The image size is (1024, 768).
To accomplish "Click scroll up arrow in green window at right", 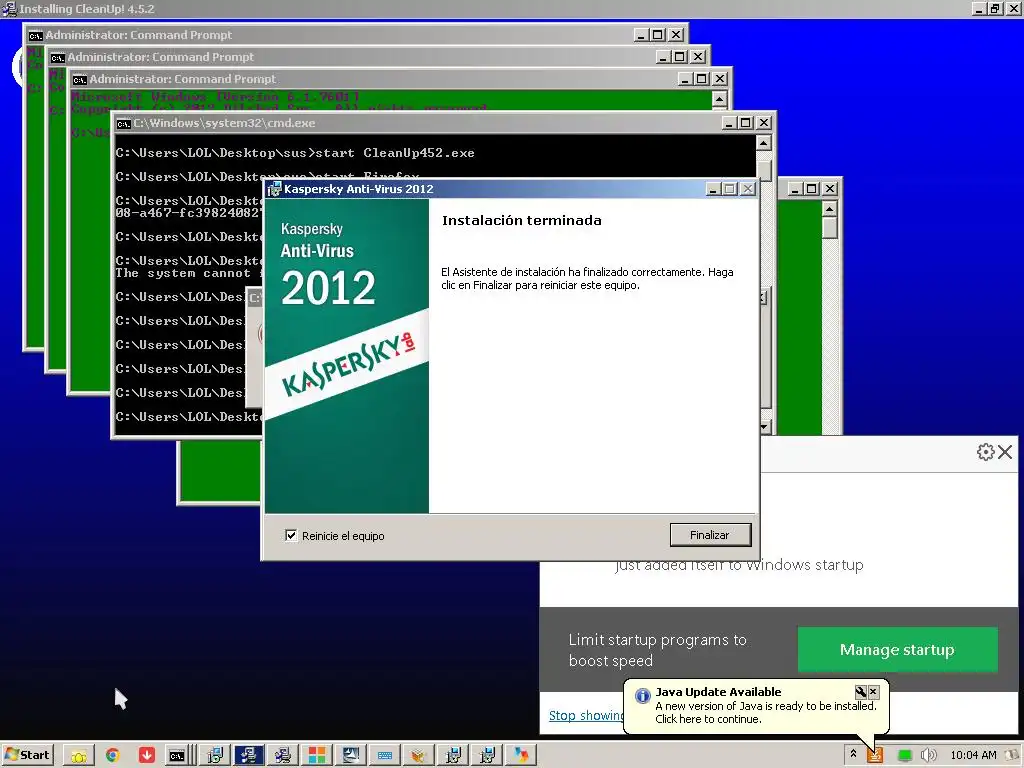I will [x=829, y=208].
